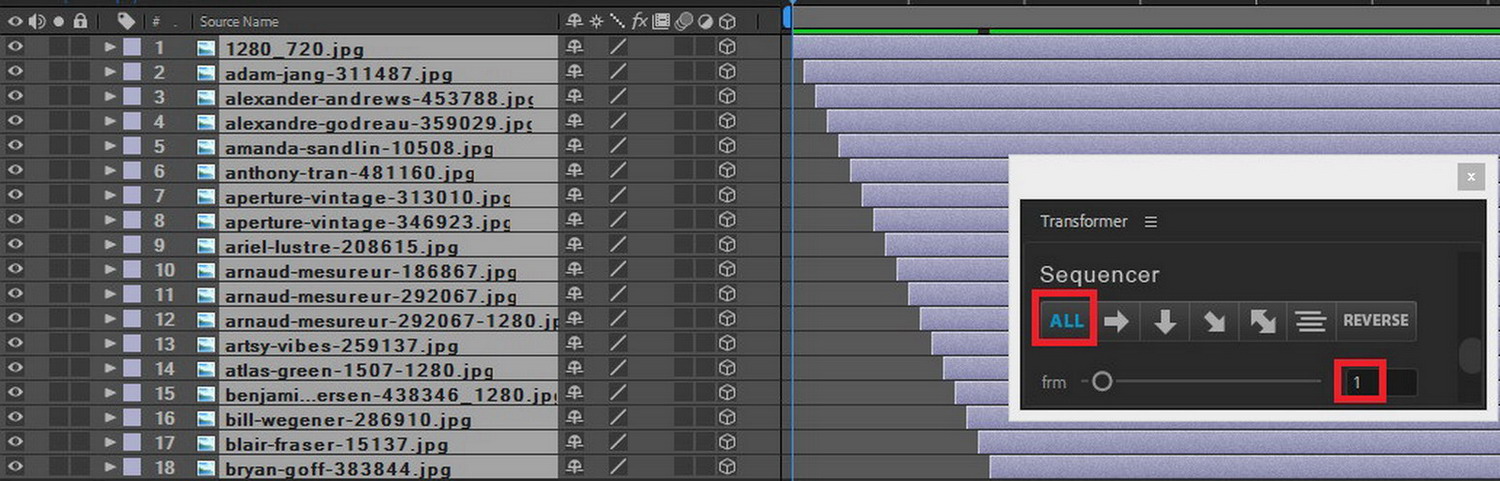Viewport: 1500px width, 481px height.
Task: Select layer name alexandre-godreau-359029.jpg
Action: tap(378, 123)
